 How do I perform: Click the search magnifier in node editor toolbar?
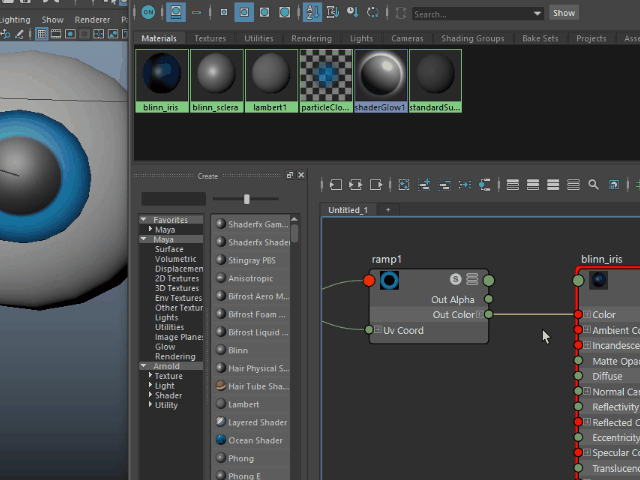593,185
